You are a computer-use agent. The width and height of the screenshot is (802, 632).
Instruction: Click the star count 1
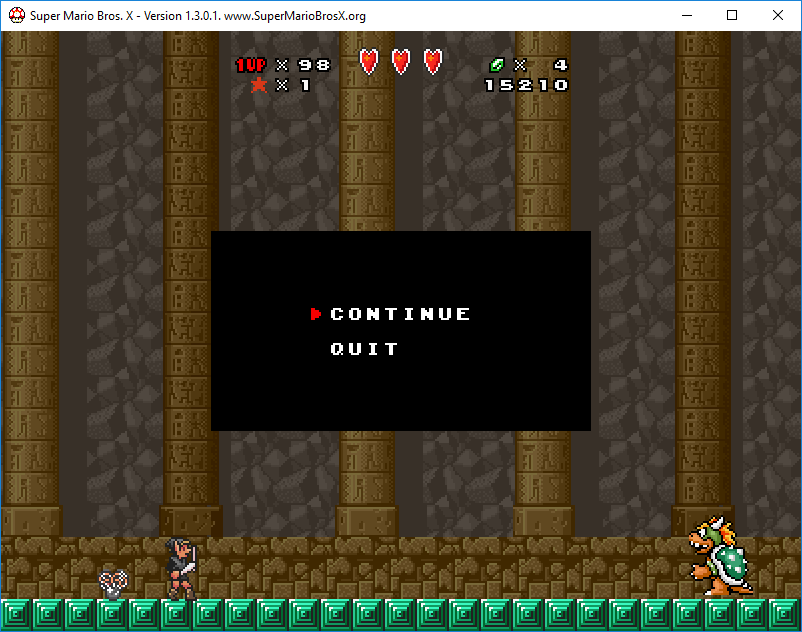305,85
